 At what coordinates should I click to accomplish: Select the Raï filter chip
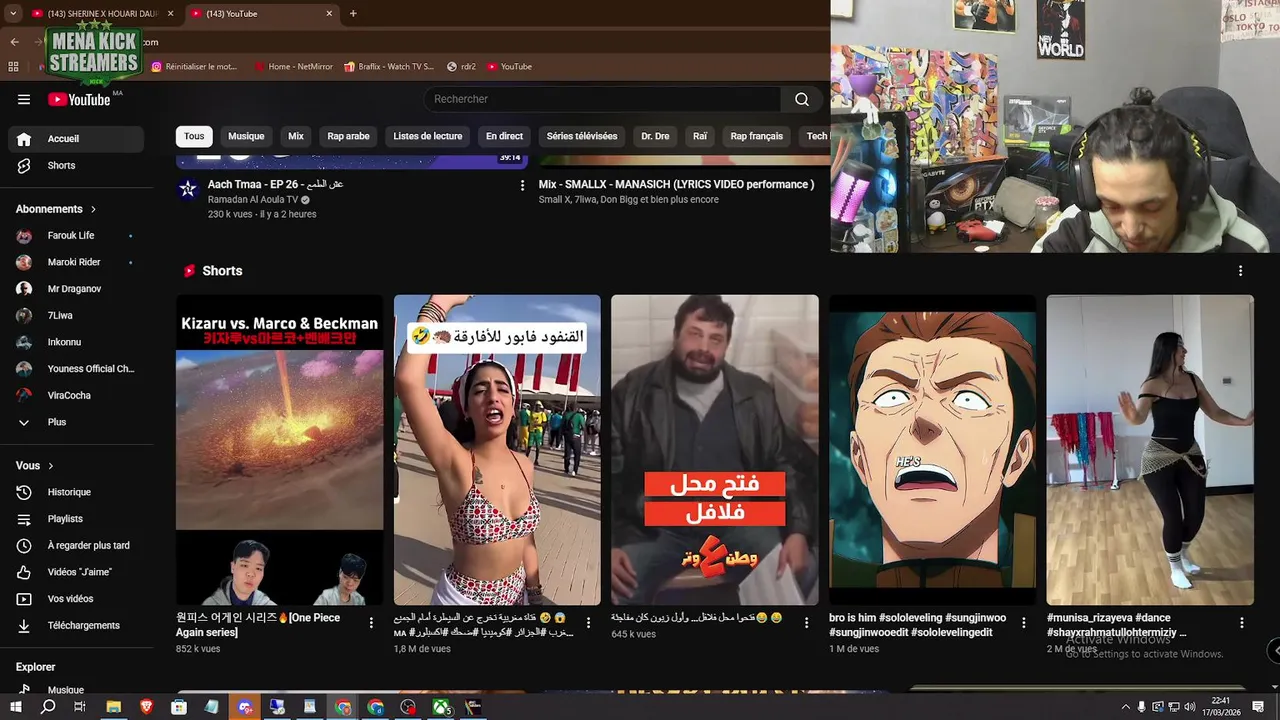point(700,136)
